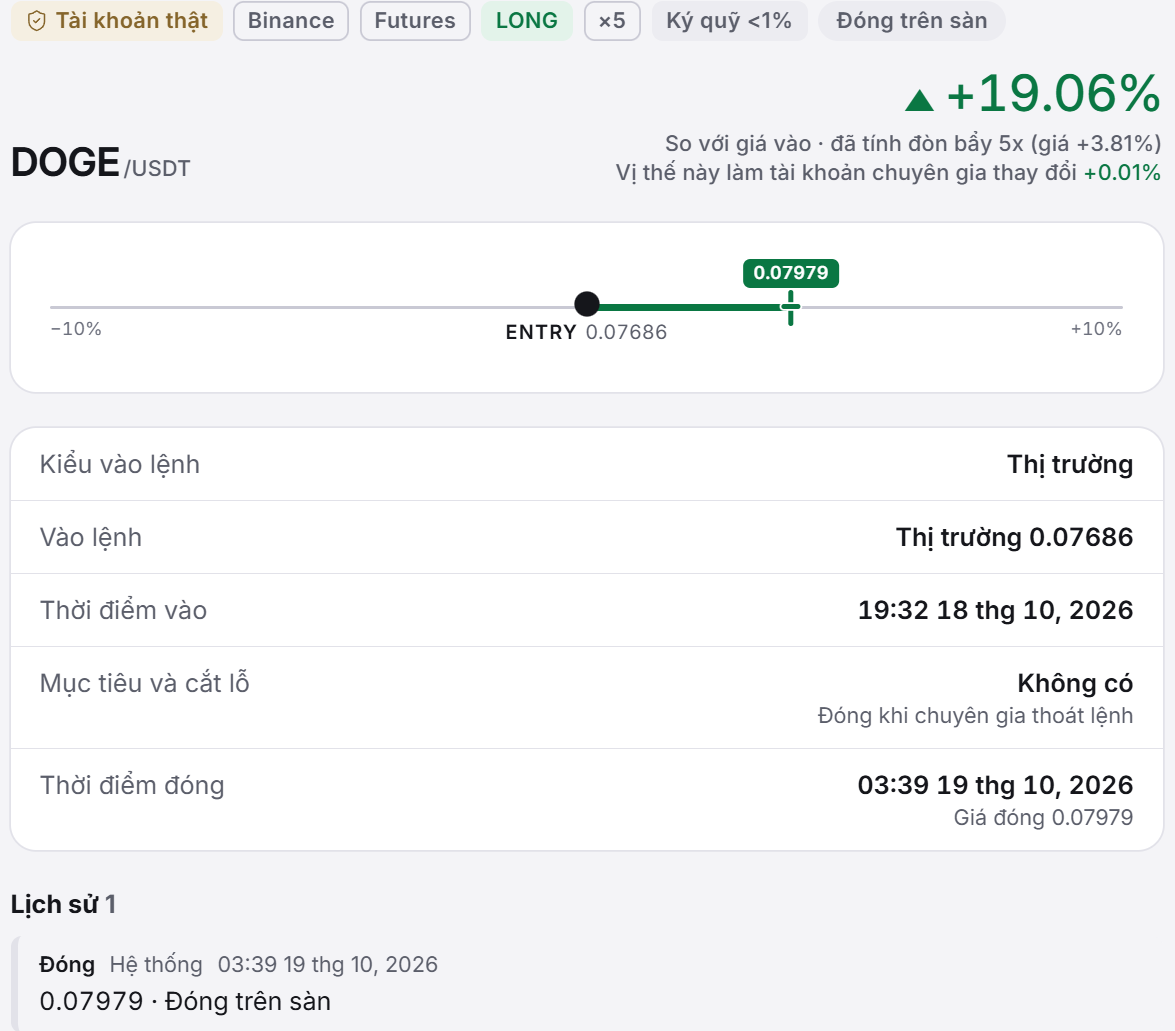Click the bold Đóng label in the history entry
This screenshot has width=1175, height=1031.
[x=67, y=964]
